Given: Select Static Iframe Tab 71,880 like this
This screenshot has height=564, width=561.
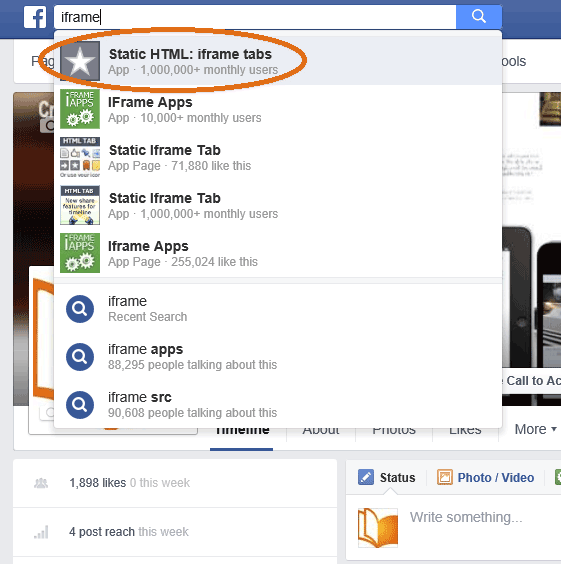Looking at the screenshot, I should [278, 157].
